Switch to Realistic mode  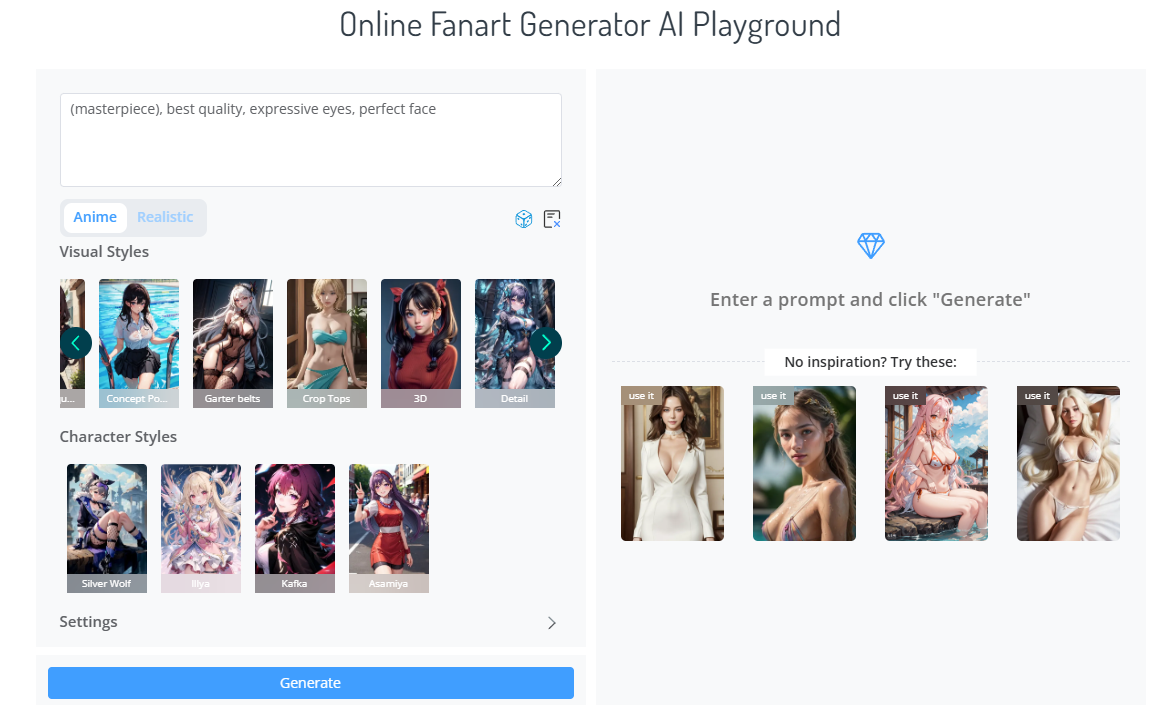point(165,217)
